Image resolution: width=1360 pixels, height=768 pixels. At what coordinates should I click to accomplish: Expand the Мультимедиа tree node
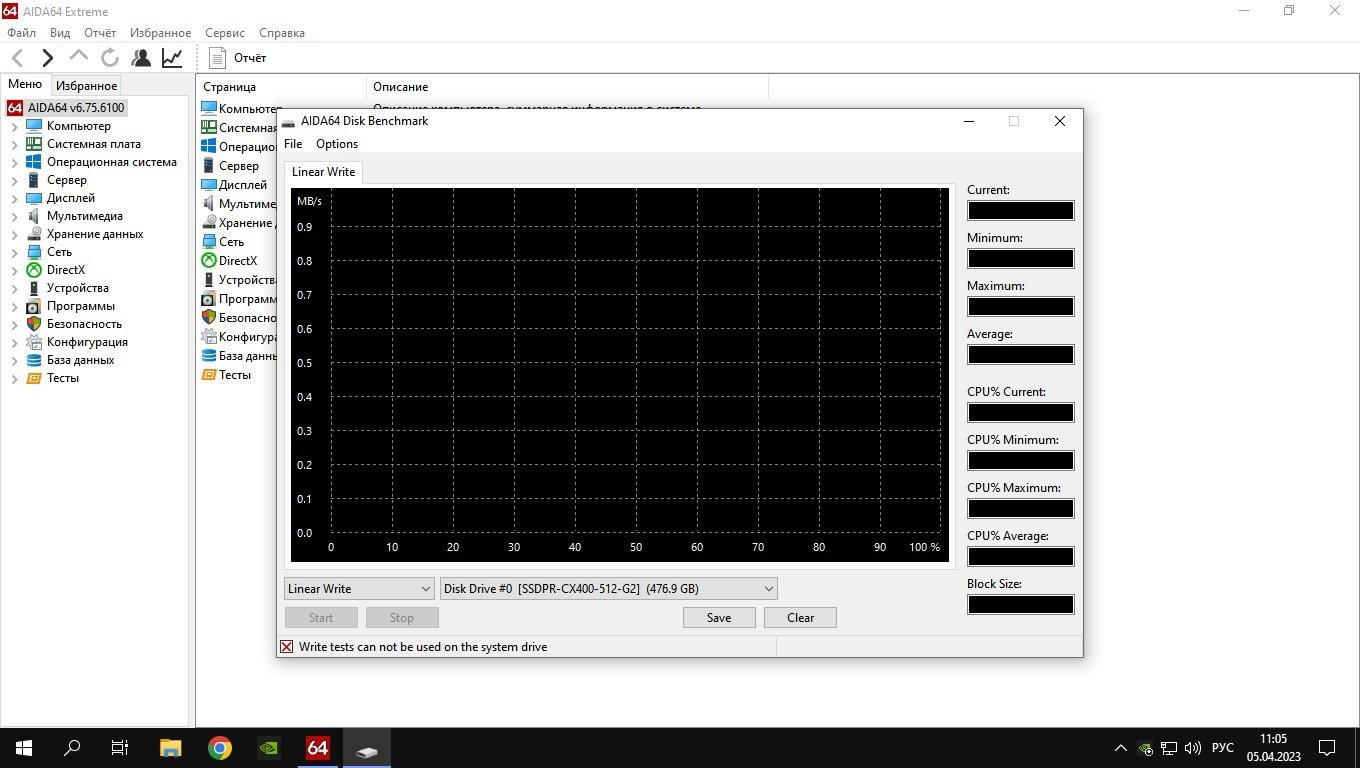point(14,217)
